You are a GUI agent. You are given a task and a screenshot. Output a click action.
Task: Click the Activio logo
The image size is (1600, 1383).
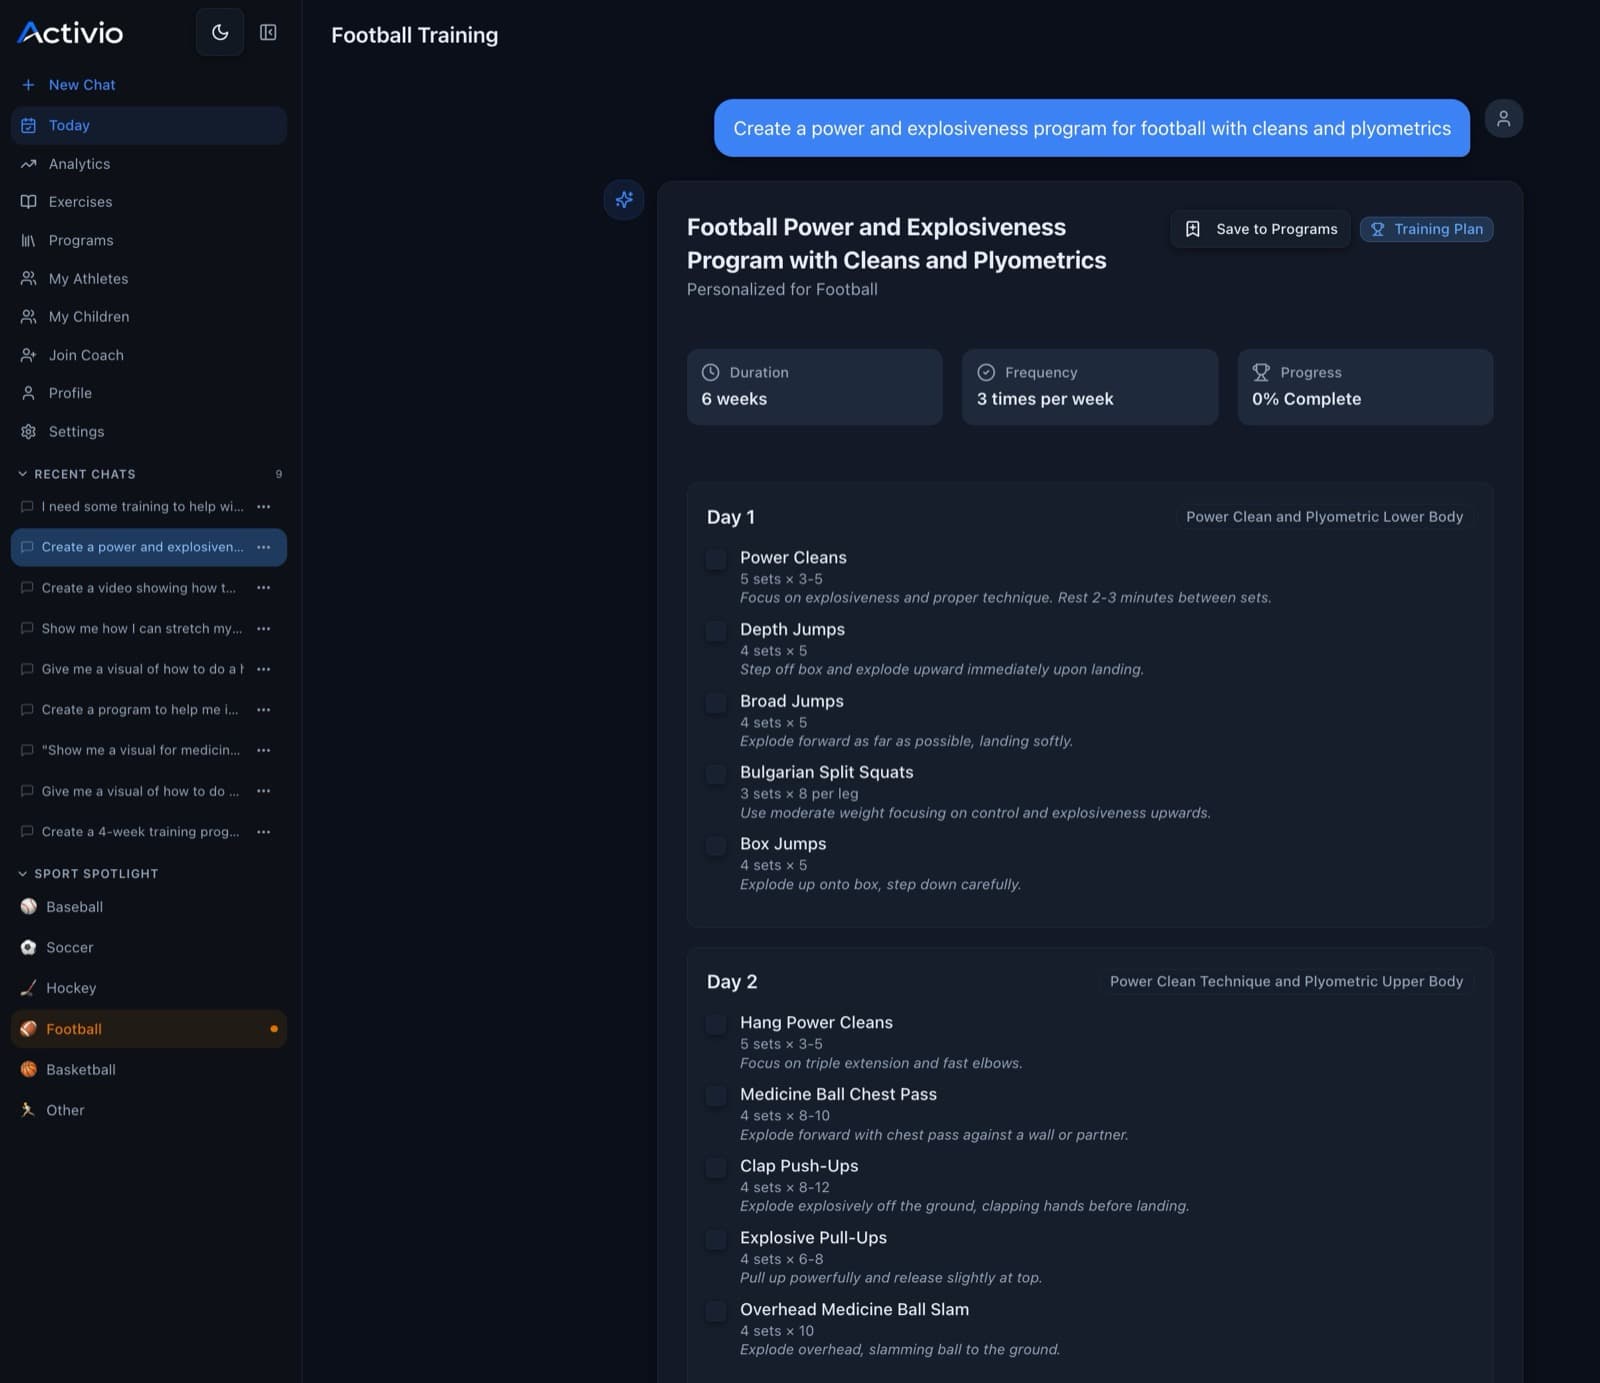click(x=70, y=33)
